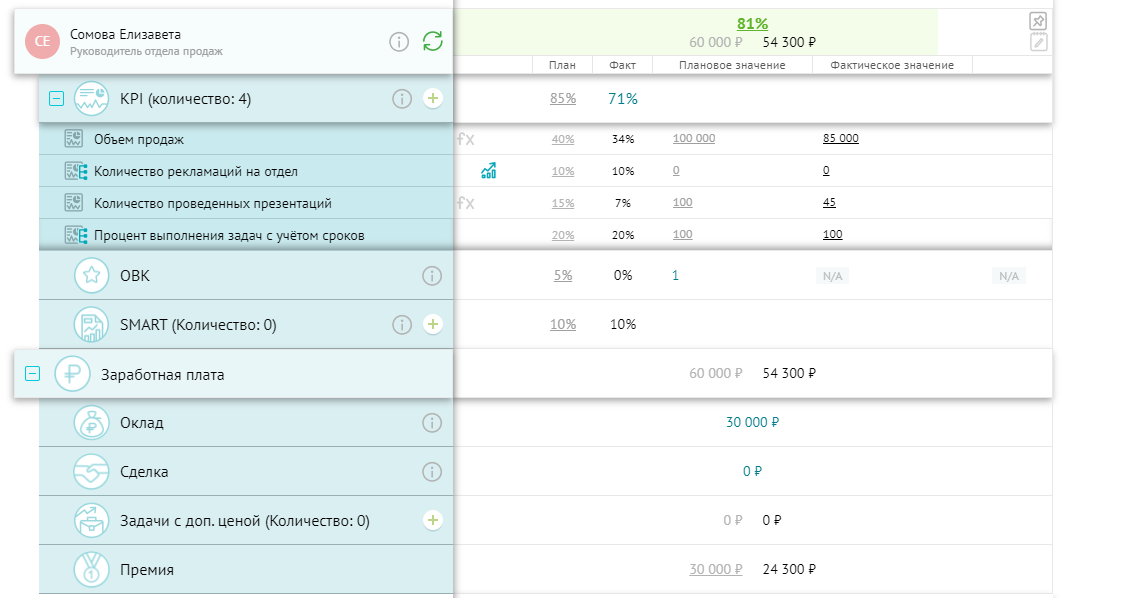The width and height of the screenshot is (1135, 598).
Task: Open the info icon in the Сделка row
Action: point(432,472)
